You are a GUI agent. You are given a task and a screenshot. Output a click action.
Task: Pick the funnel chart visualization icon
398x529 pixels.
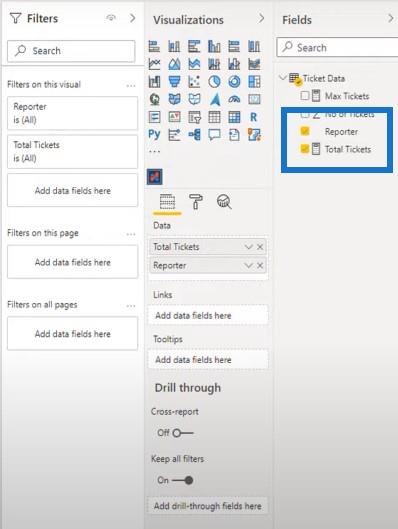pos(174,81)
